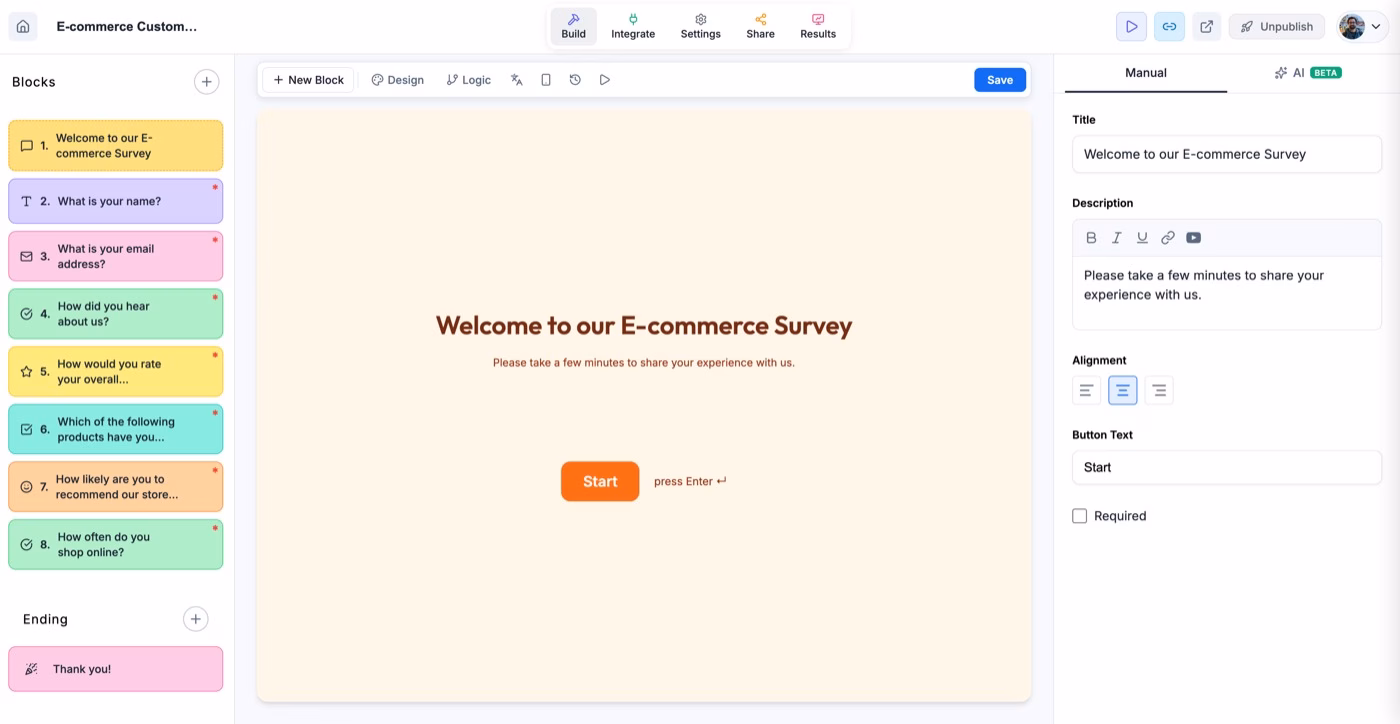This screenshot has height=724, width=1400.
Task: Copy the form link via chain icon
Action: coord(1169,27)
